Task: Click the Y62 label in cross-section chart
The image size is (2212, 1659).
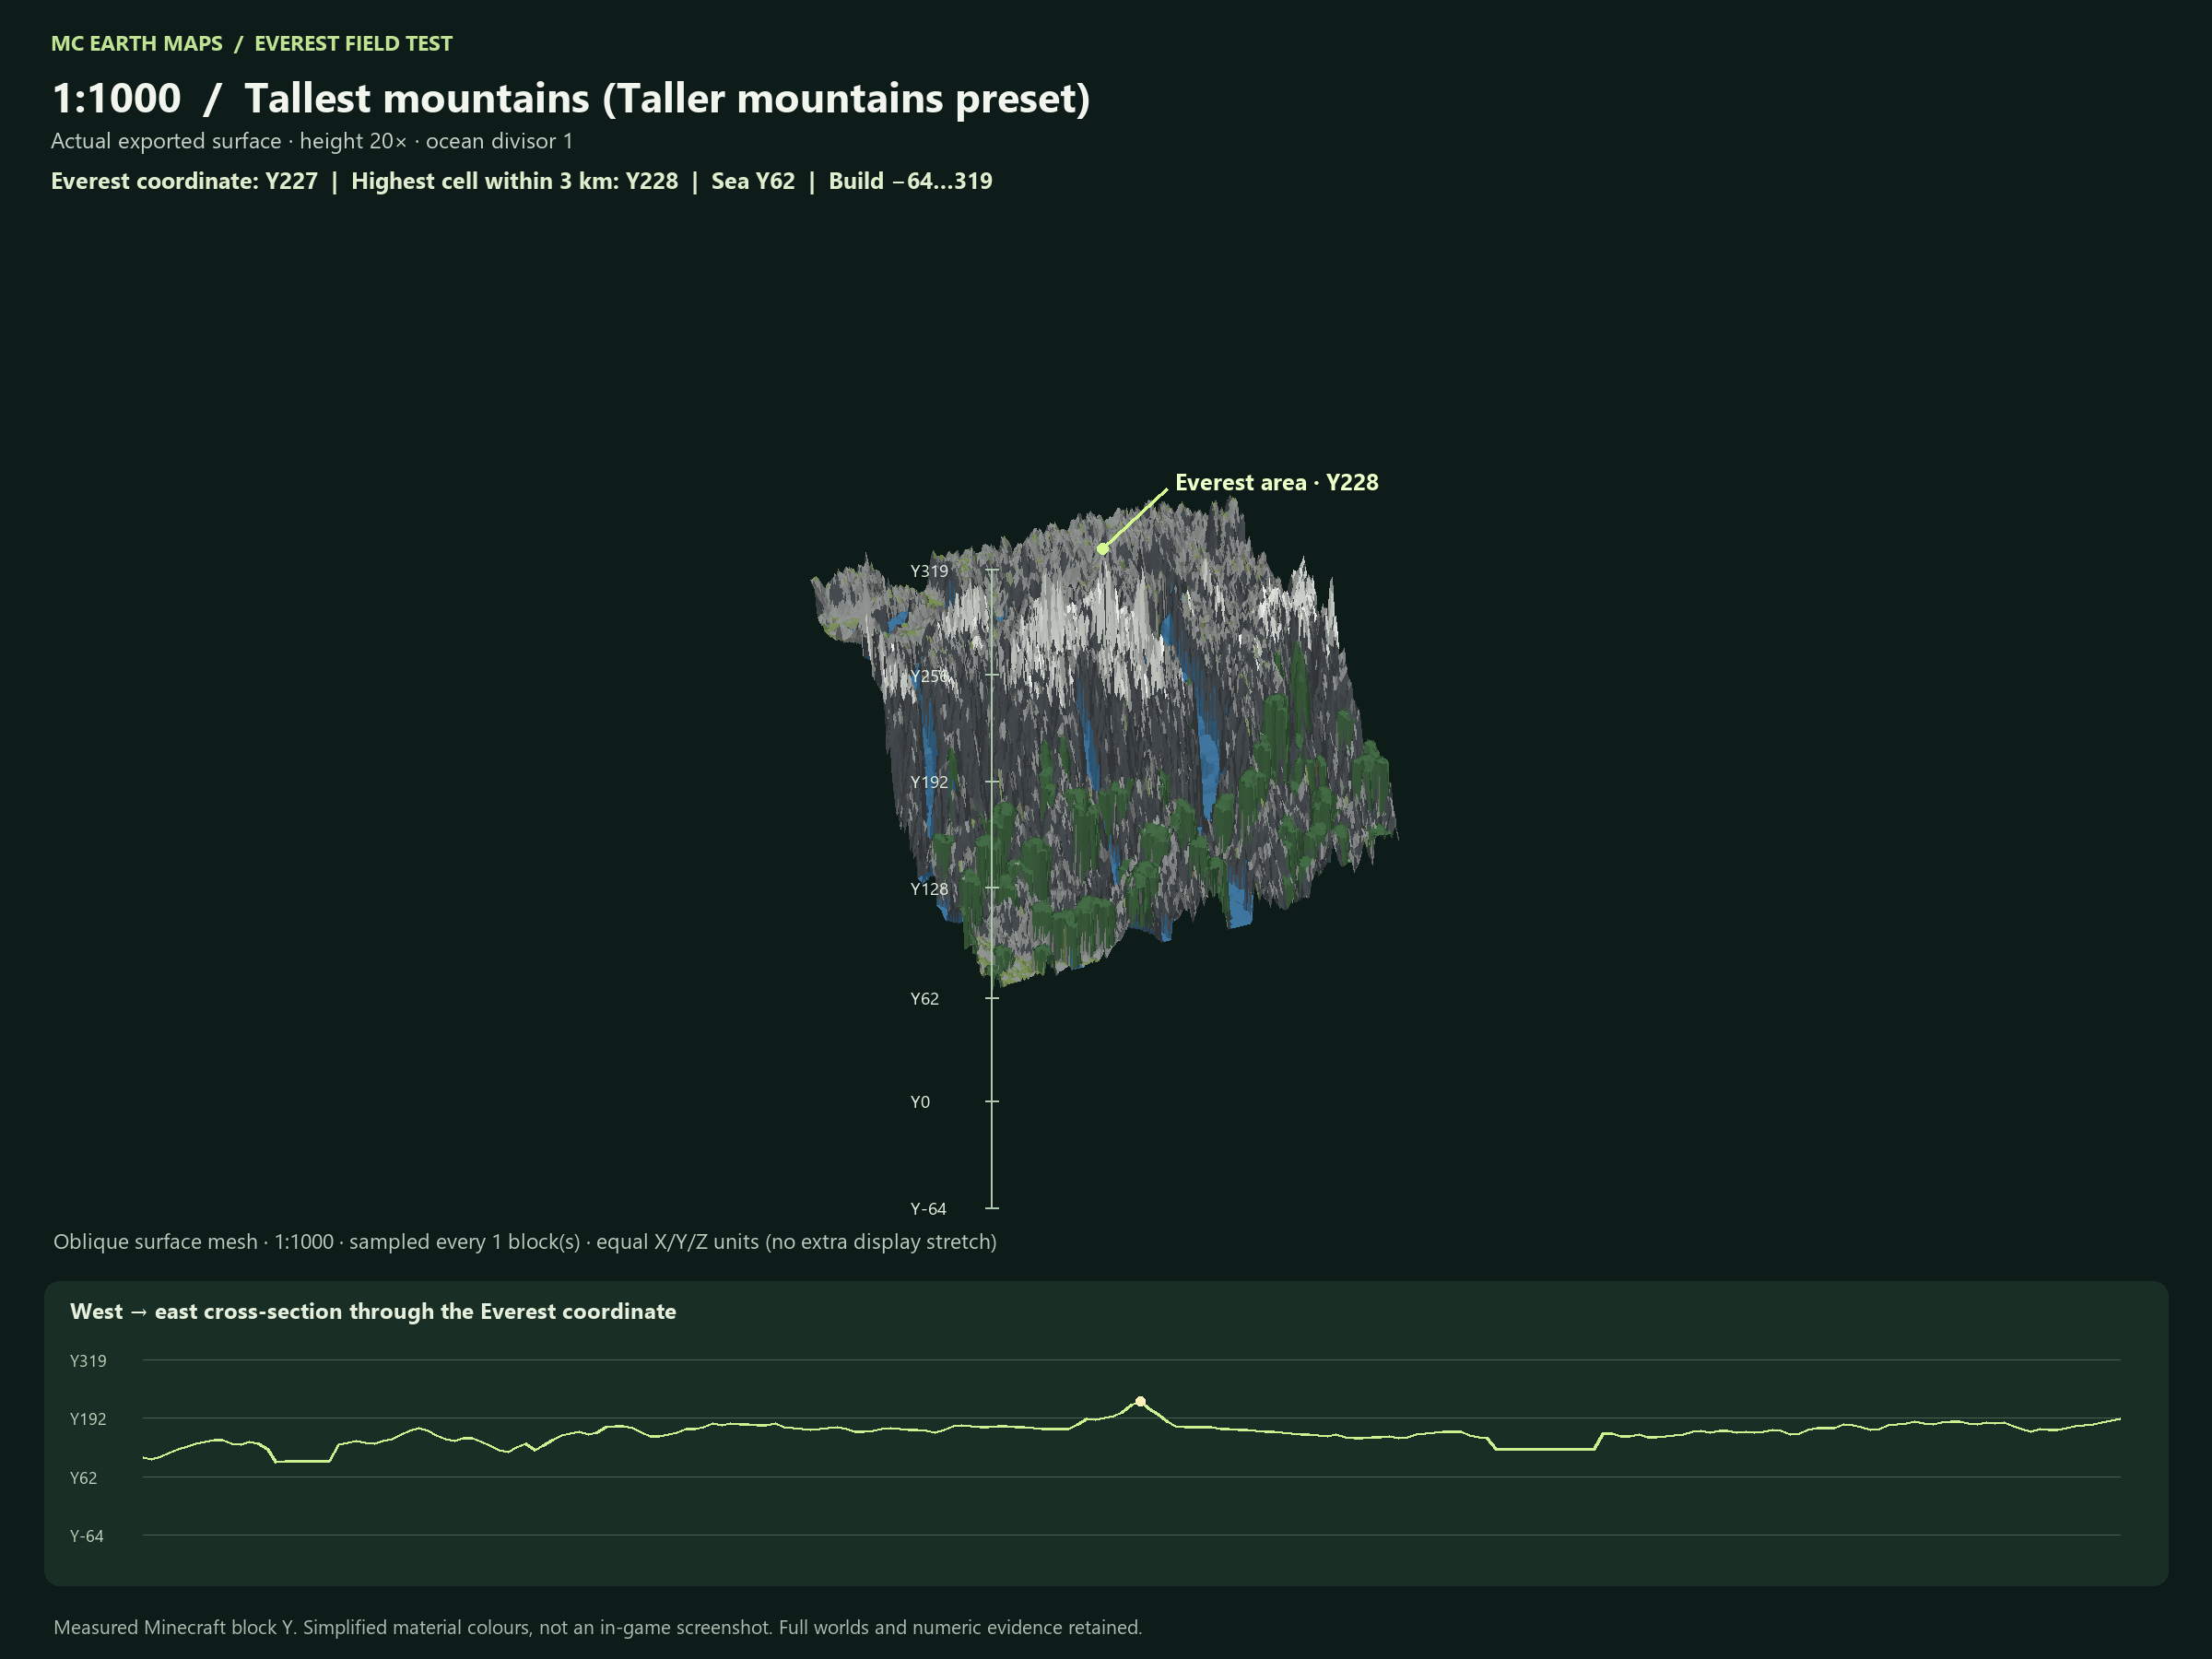Action: [83, 1478]
